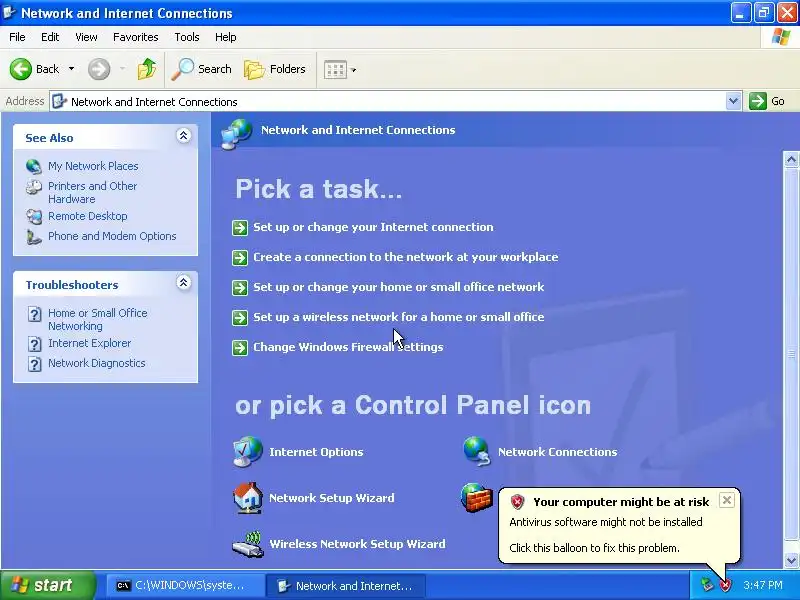Open the Tools menu
800x600 pixels.
coord(187,37)
